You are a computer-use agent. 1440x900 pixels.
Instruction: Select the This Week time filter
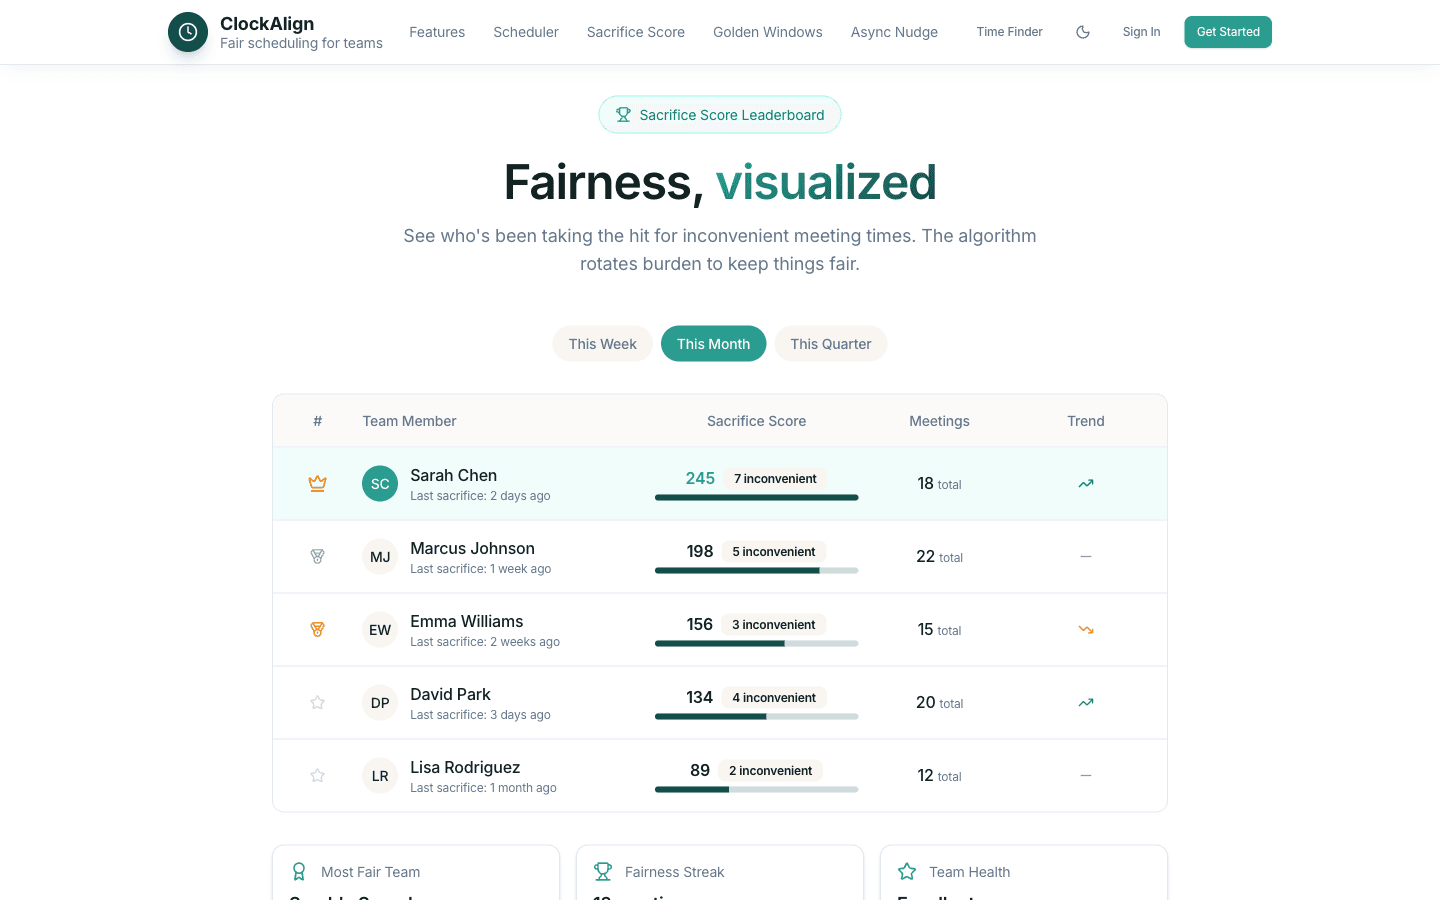602,343
